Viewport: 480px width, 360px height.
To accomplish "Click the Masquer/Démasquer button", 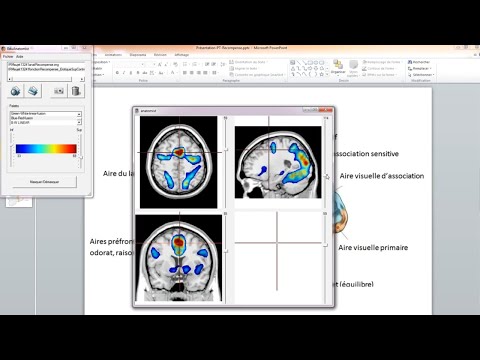I will [45, 182].
